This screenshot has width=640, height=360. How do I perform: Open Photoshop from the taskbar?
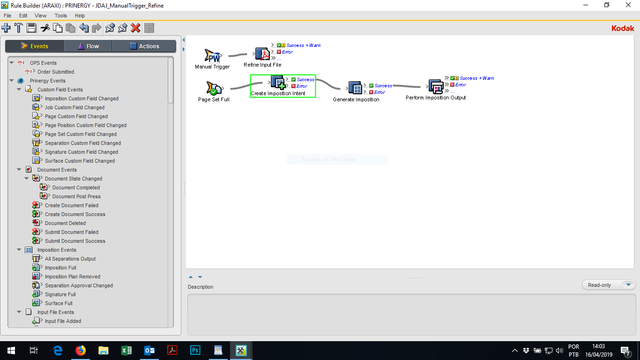pos(195,350)
